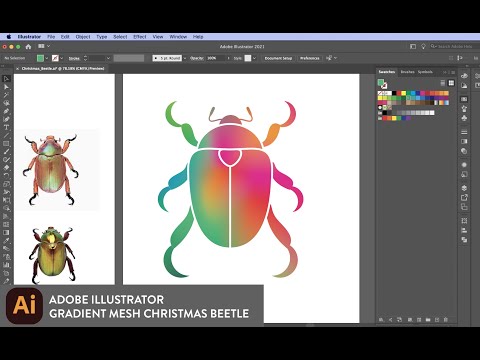Select the Selection tool arrow
This screenshot has width=480, height=360.
pyautogui.click(x=6, y=79)
